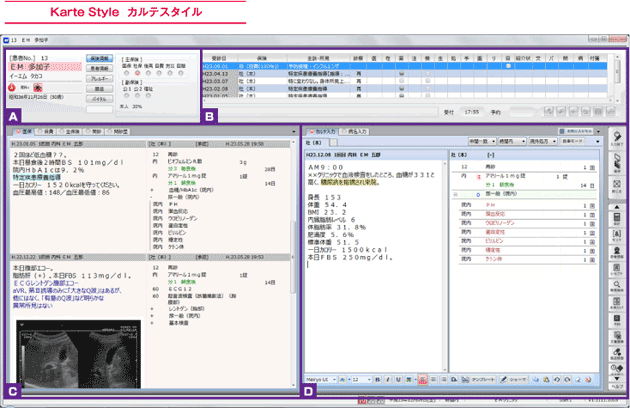The height and width of the screenshot is (408, 630).
Task: Click the 保険情報 button
Action: 100,57
